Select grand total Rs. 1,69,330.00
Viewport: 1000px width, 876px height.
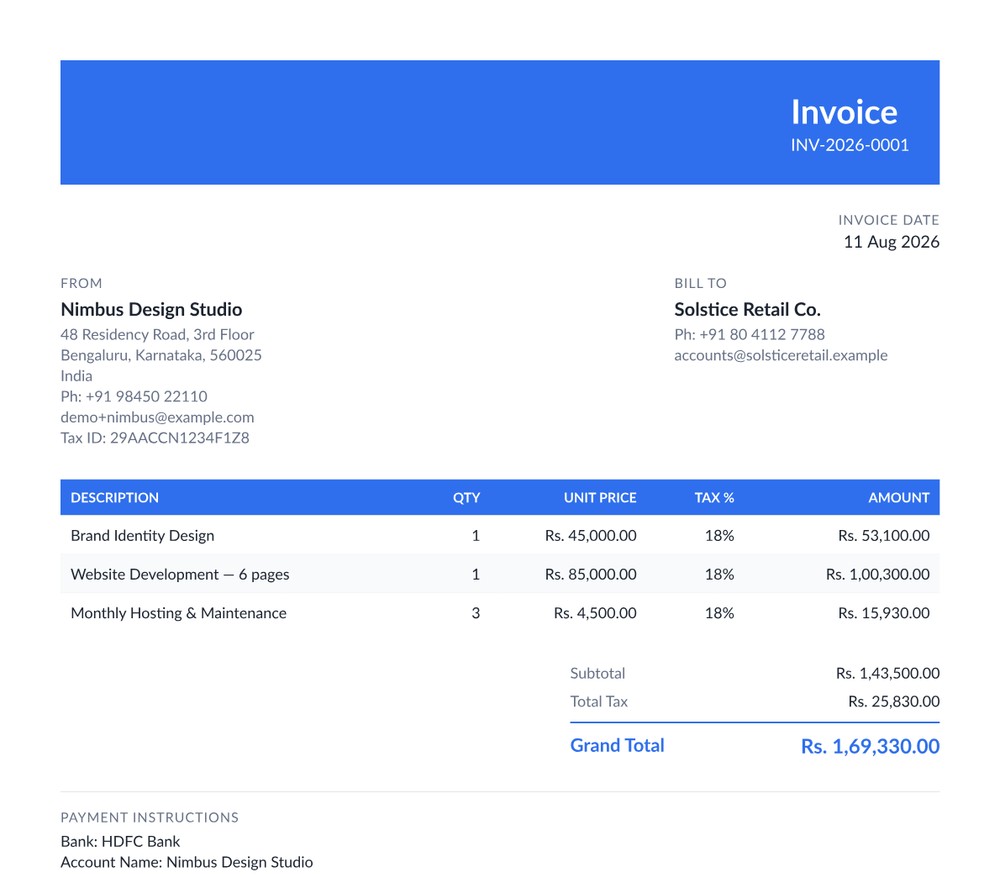coord(870,746)
